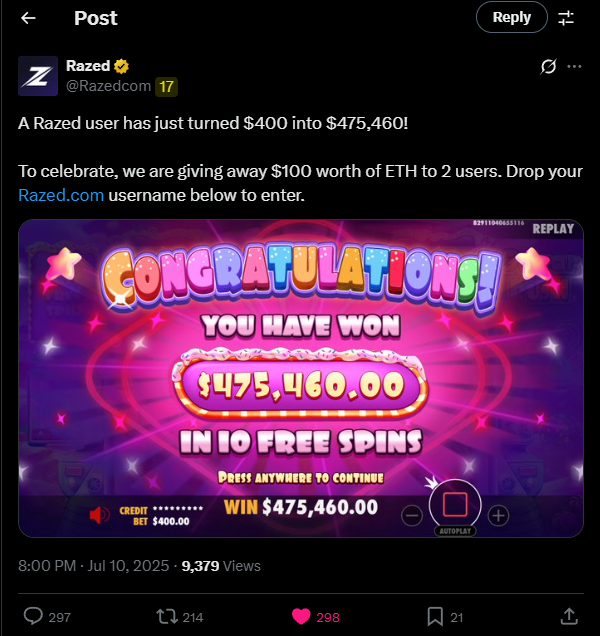The image size is (600, 636).
Task: Click the Razed display name
Action: tap(88, 66)
